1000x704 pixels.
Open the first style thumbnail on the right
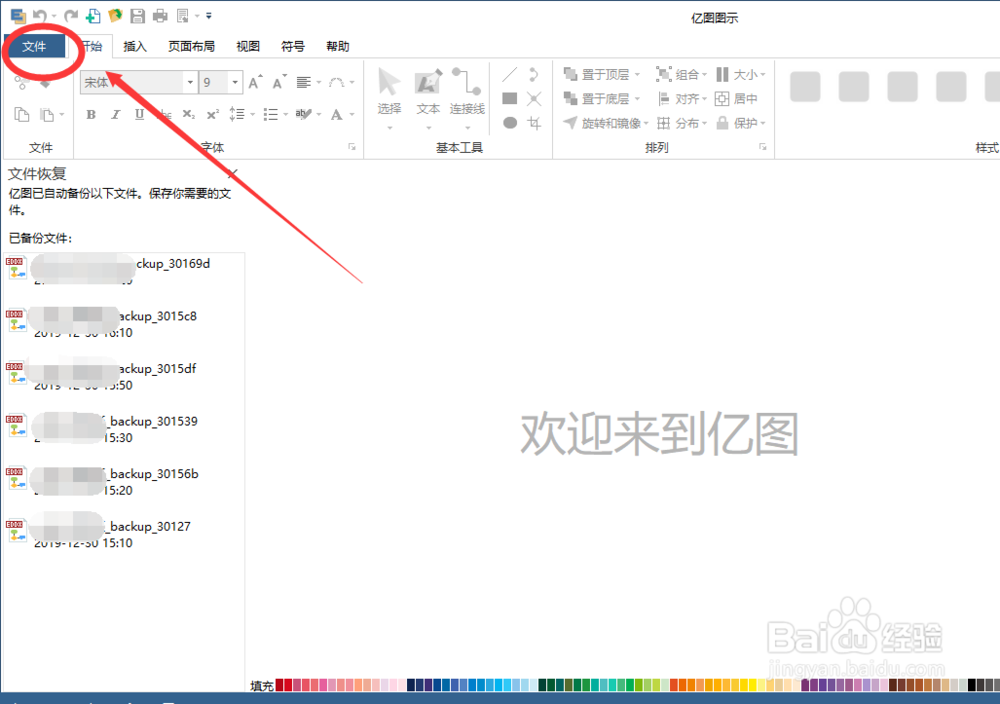tap(805, 86)
